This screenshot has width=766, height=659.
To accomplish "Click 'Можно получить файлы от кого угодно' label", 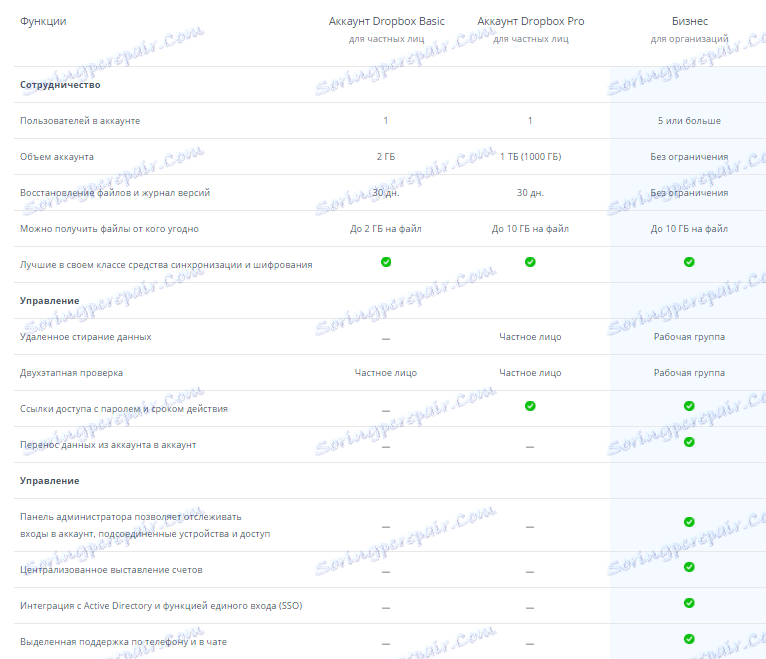I will (x=109, y=229).
